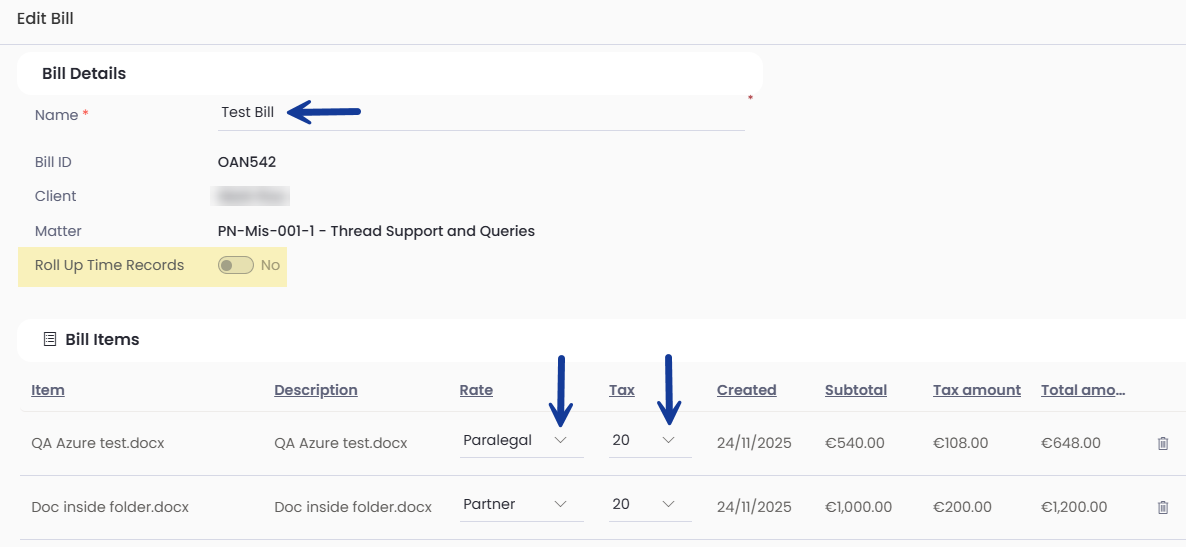Screen dimensions: 1186x547
Task: Delete the QA Azure test.docx bill item
Action: pos(1162,443)
